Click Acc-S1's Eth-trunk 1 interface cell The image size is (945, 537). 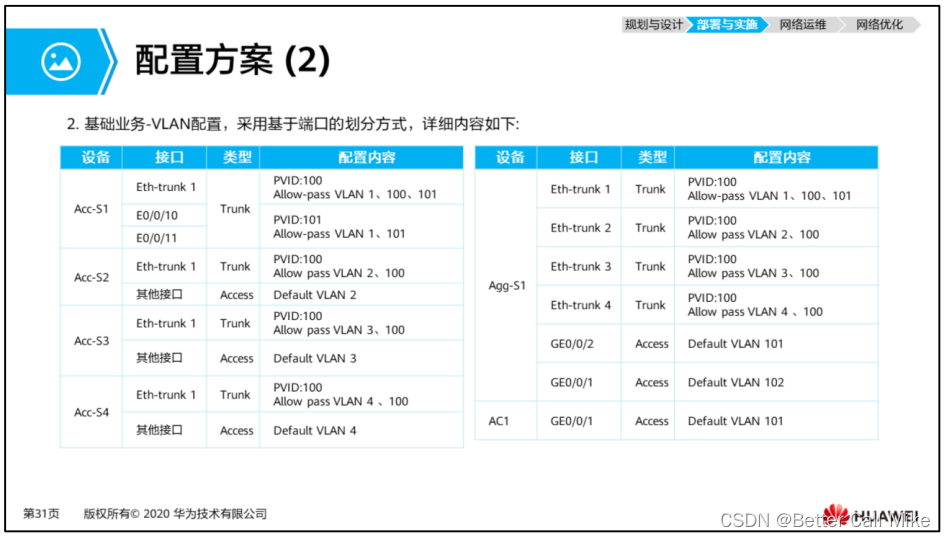(x=165, y=187)
